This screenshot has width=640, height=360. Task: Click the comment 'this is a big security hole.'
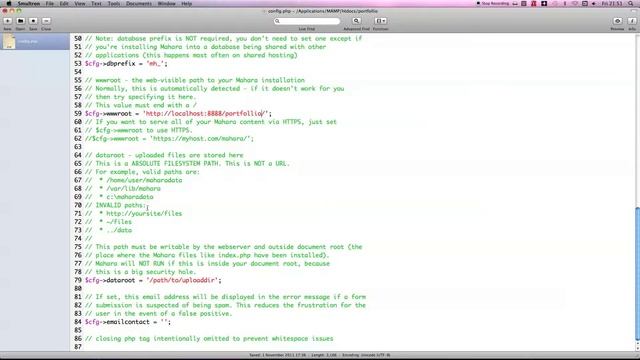[x=140, y=272]
